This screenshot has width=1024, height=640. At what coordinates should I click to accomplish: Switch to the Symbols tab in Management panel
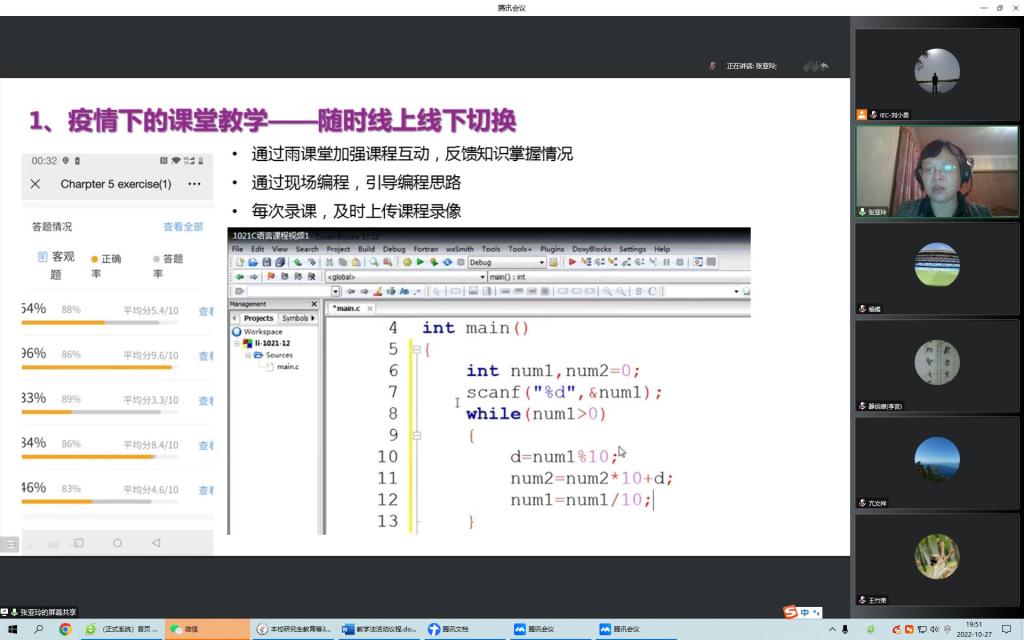pyautogui.click(x=296, y=318)
